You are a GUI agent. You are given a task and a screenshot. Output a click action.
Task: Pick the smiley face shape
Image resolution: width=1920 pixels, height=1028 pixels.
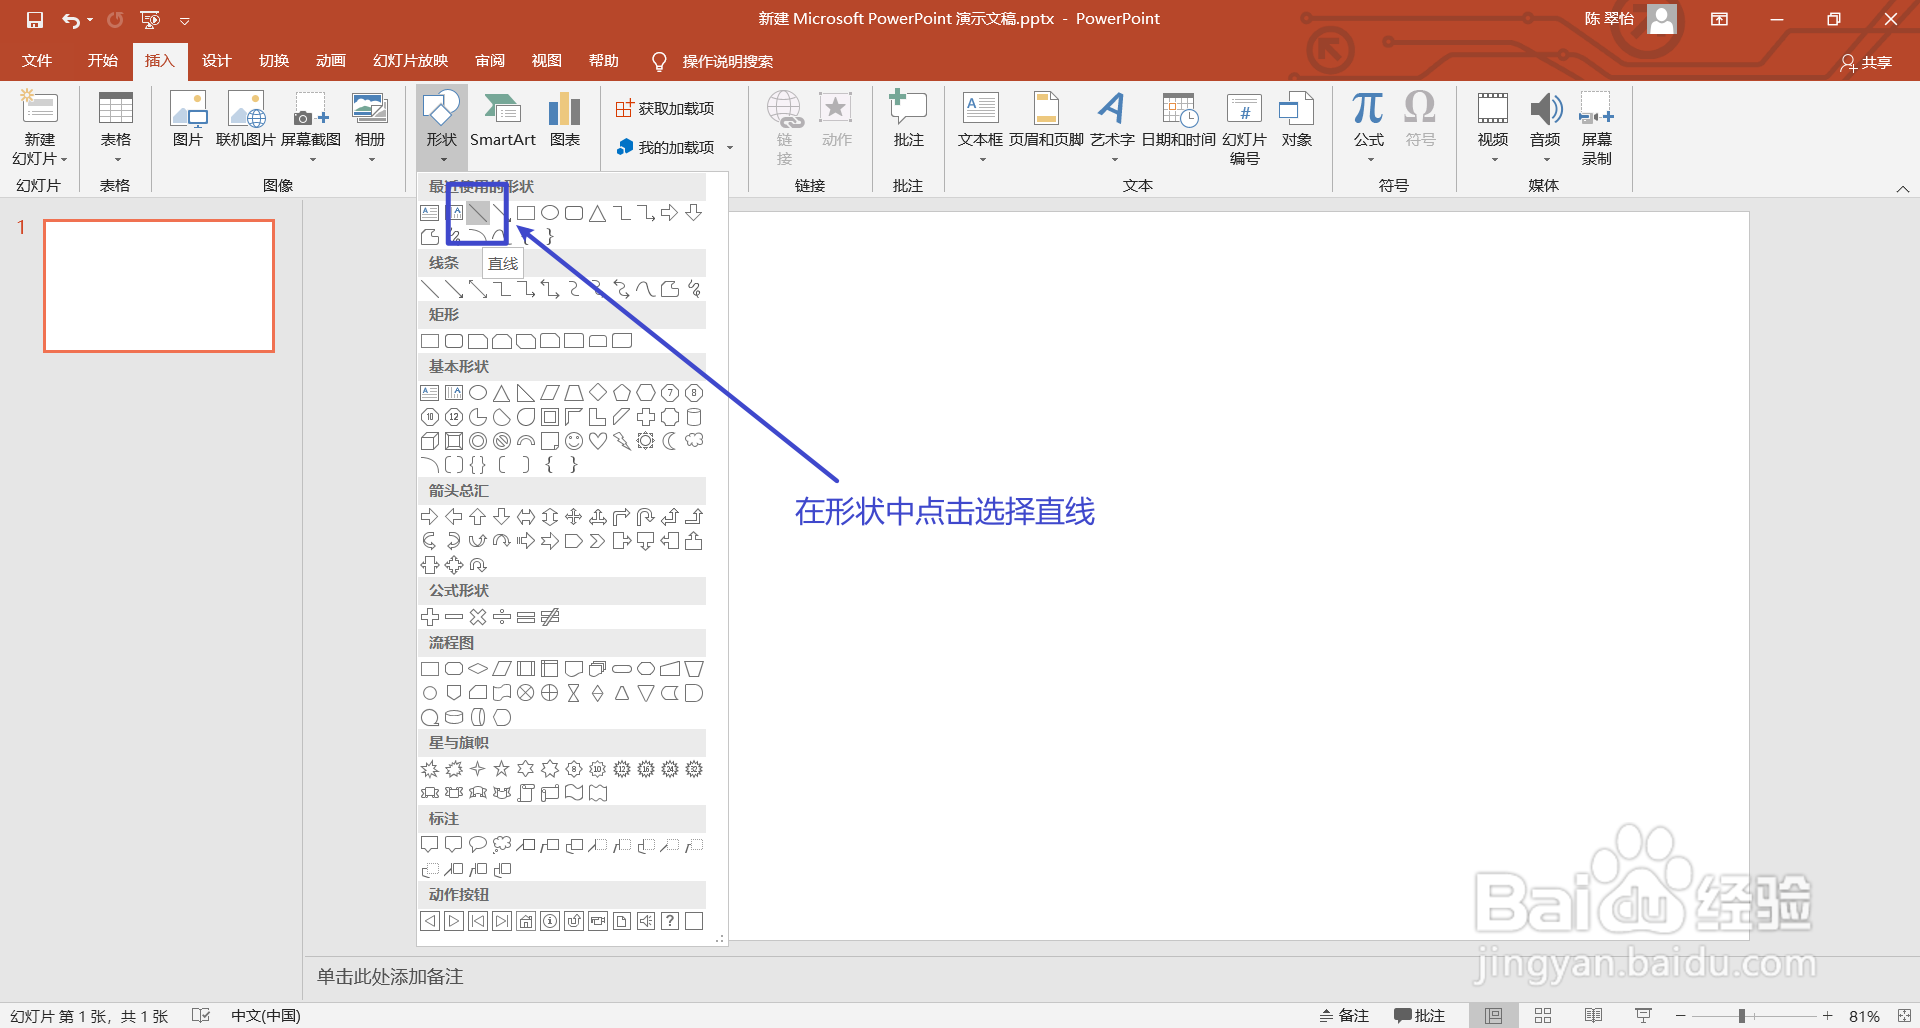(574, 441)
